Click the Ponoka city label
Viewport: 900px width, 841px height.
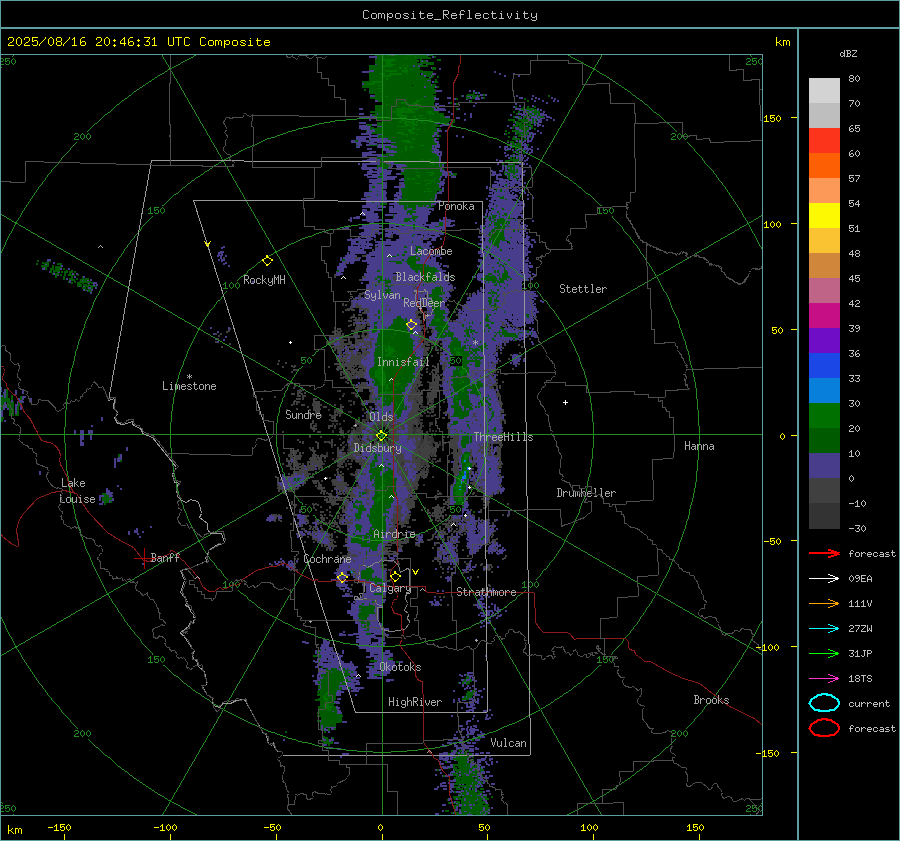pos(456,206)
